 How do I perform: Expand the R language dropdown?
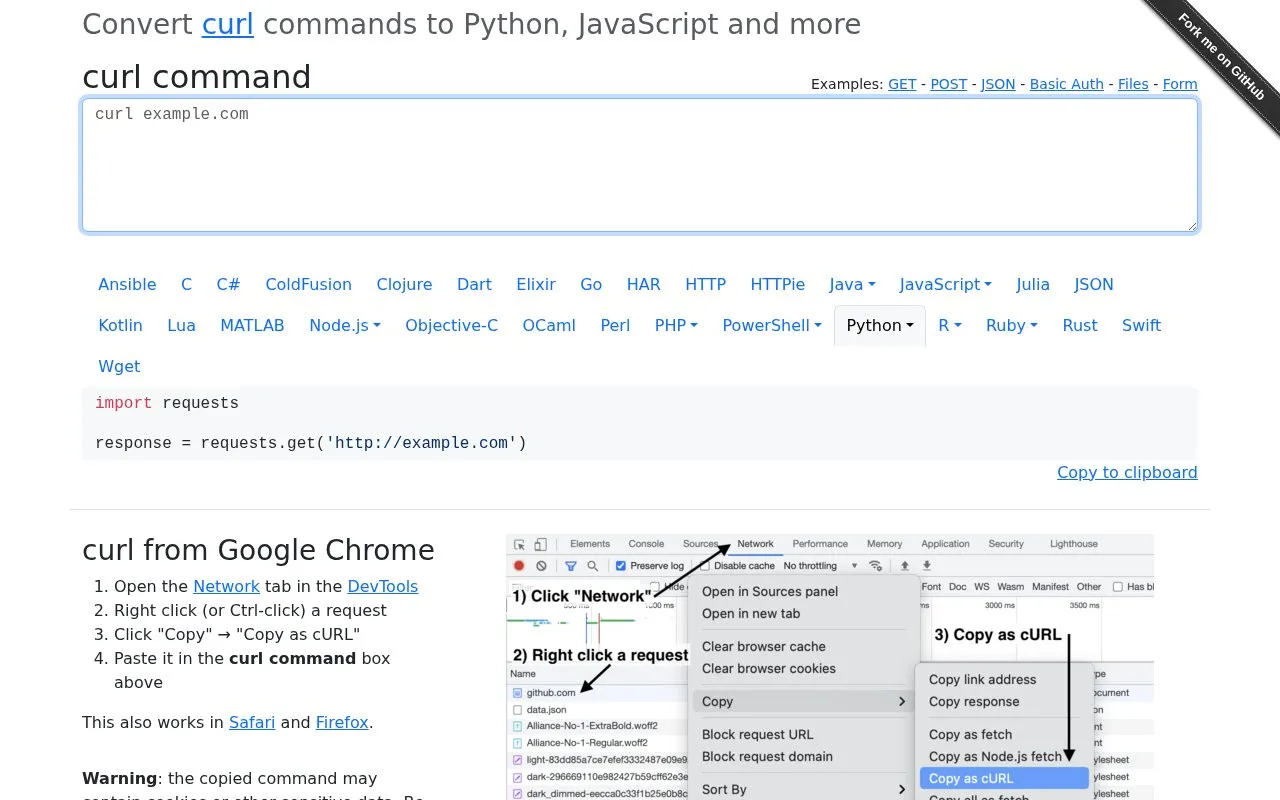[950, 325]
